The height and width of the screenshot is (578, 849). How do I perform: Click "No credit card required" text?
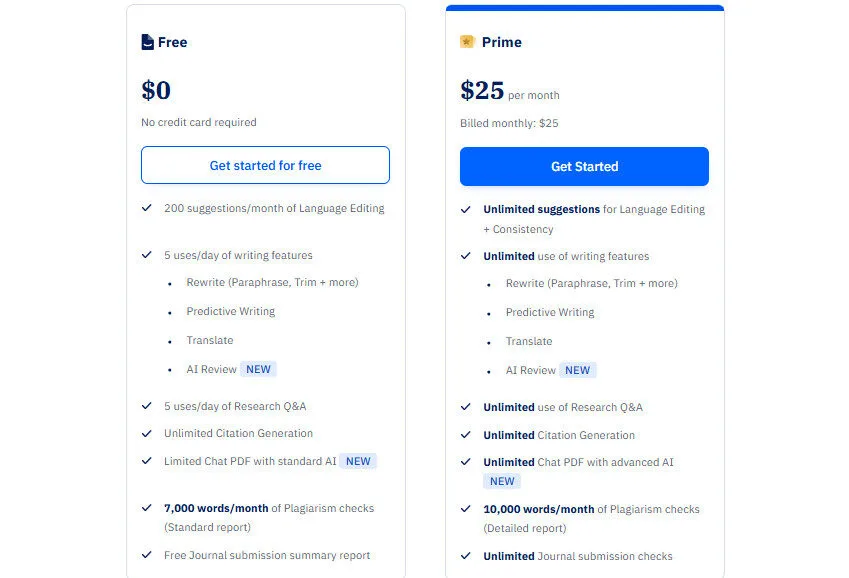(x=199, y=122)
